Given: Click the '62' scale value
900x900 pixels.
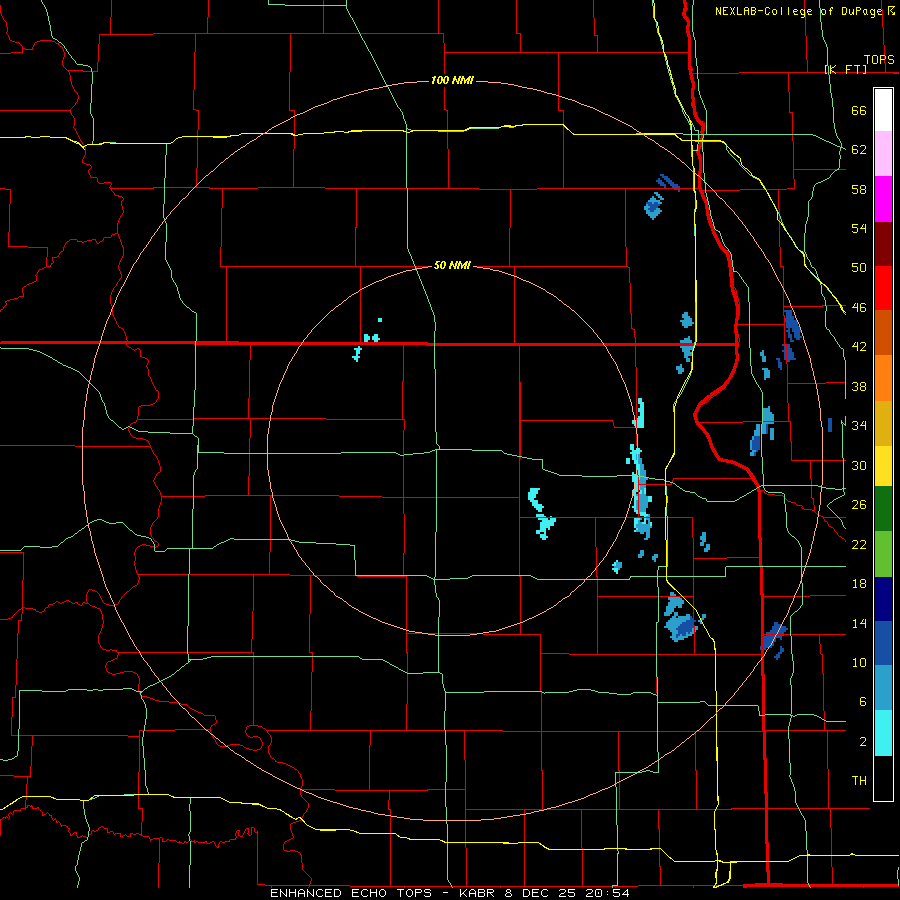Looking at the screenshot, I should (859, 150).
